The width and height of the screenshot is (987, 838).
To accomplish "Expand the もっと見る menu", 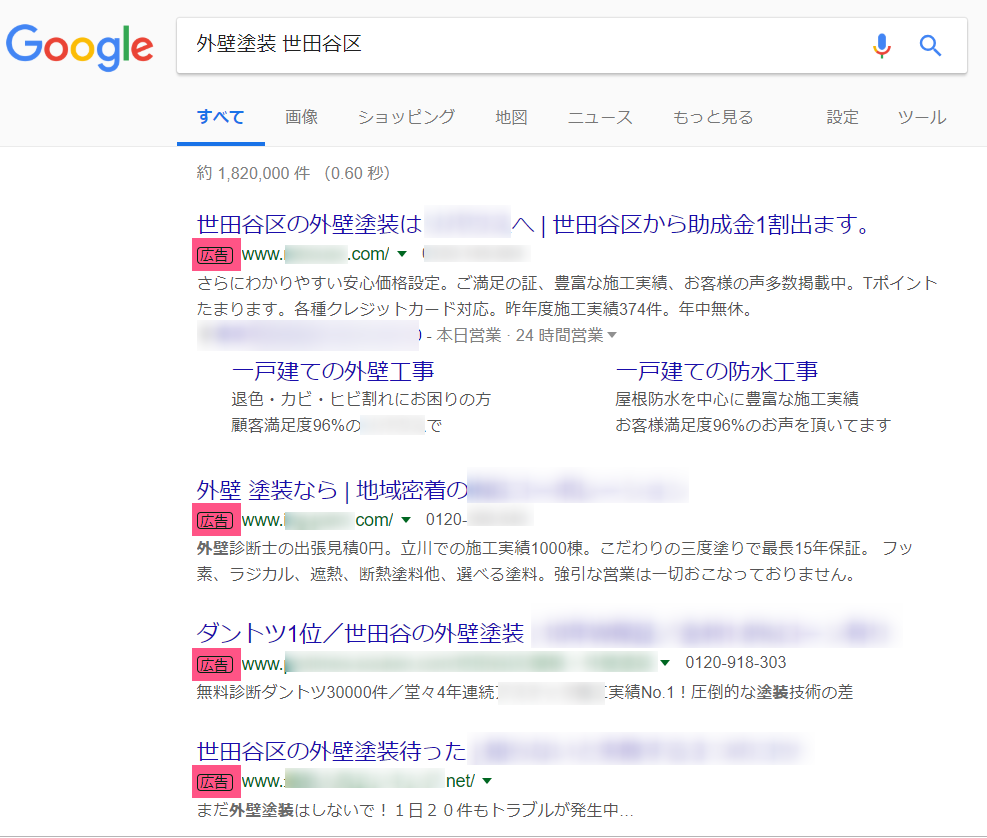I will [713, 117].
